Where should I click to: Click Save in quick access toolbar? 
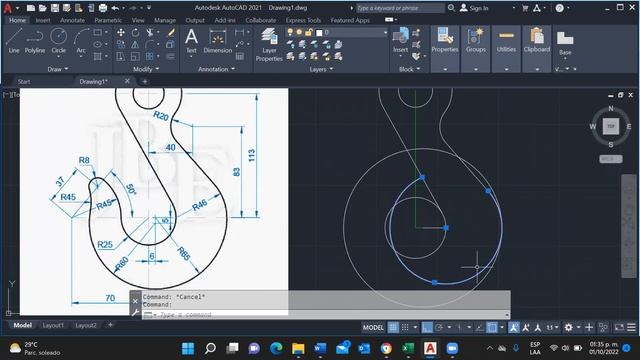pyautogui.click(x=55, y=8)
